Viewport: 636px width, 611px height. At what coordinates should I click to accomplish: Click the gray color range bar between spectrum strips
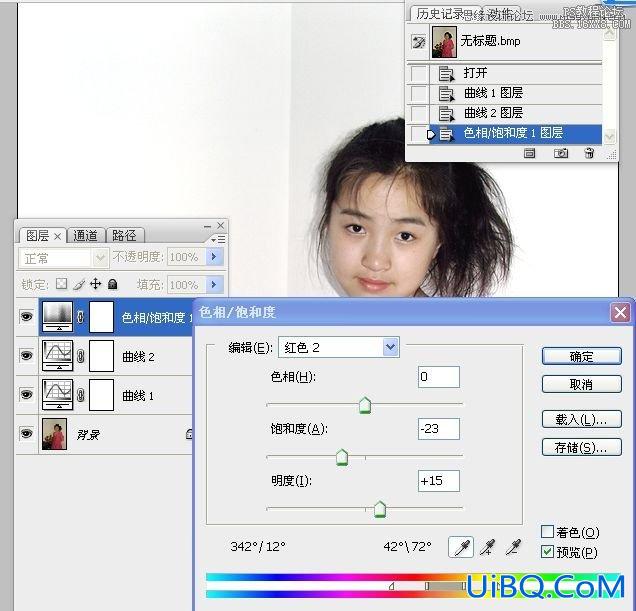(x=446, y=586)
